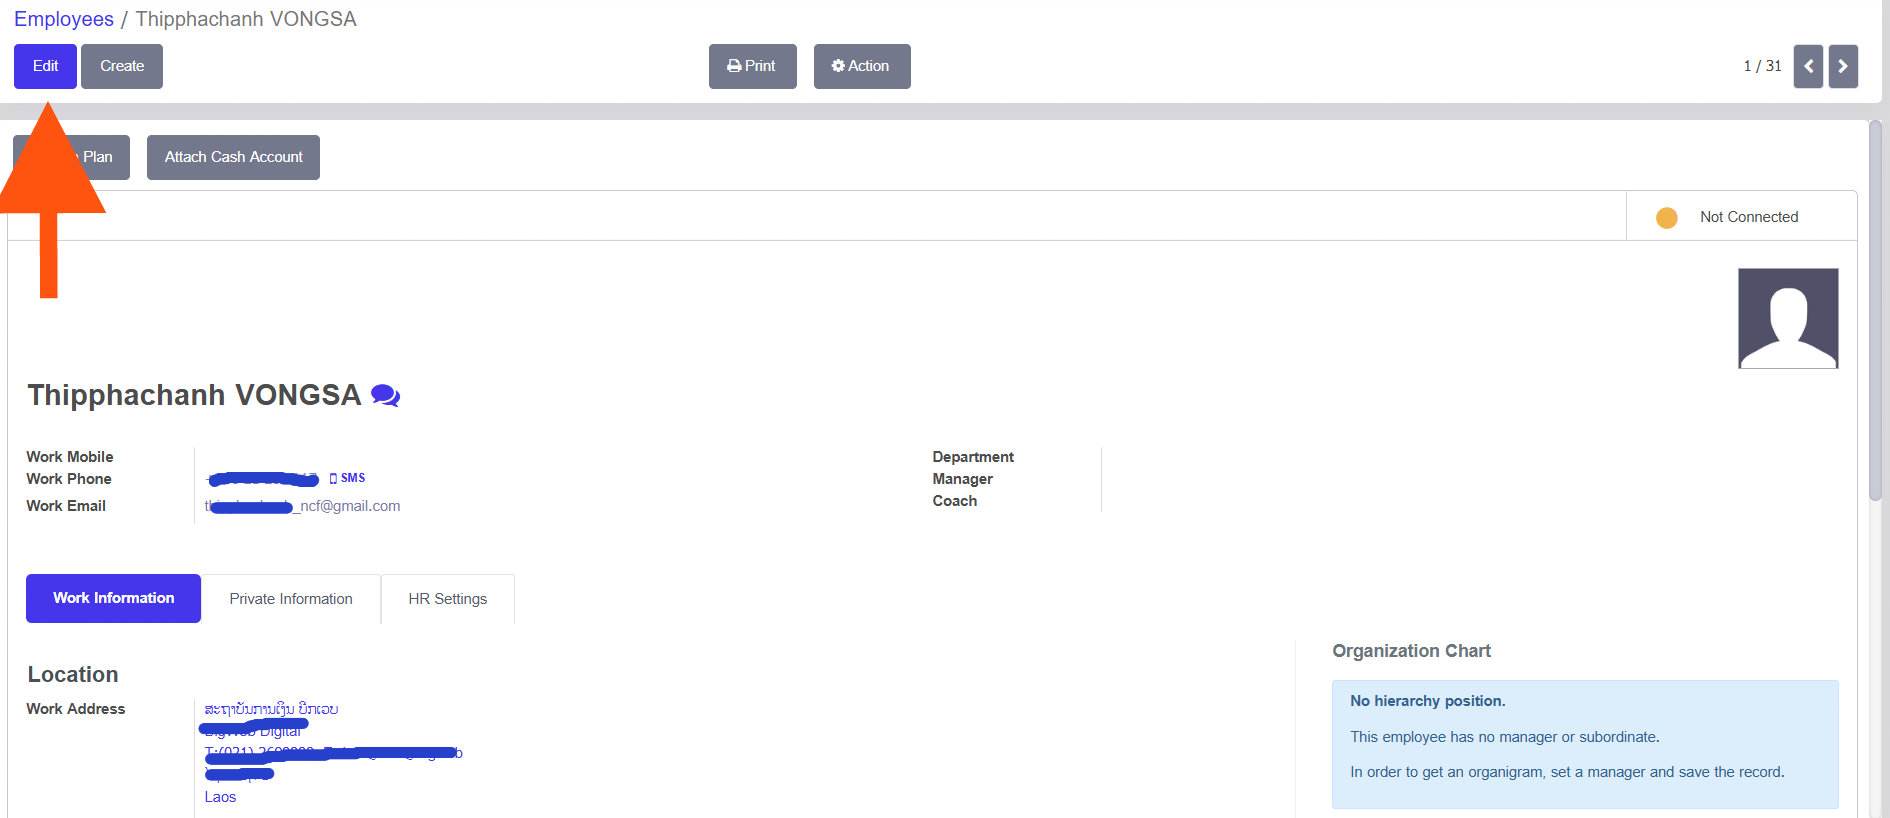This screenshot has height=818, width=1890.
Task: Select the Work Information tab
Action: point(113,598)
